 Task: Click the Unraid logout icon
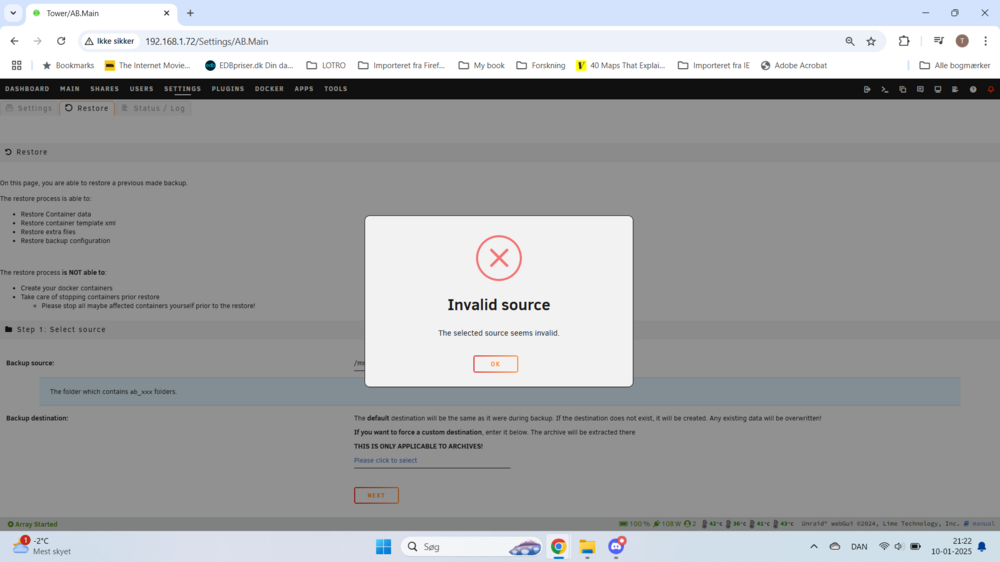867,89
